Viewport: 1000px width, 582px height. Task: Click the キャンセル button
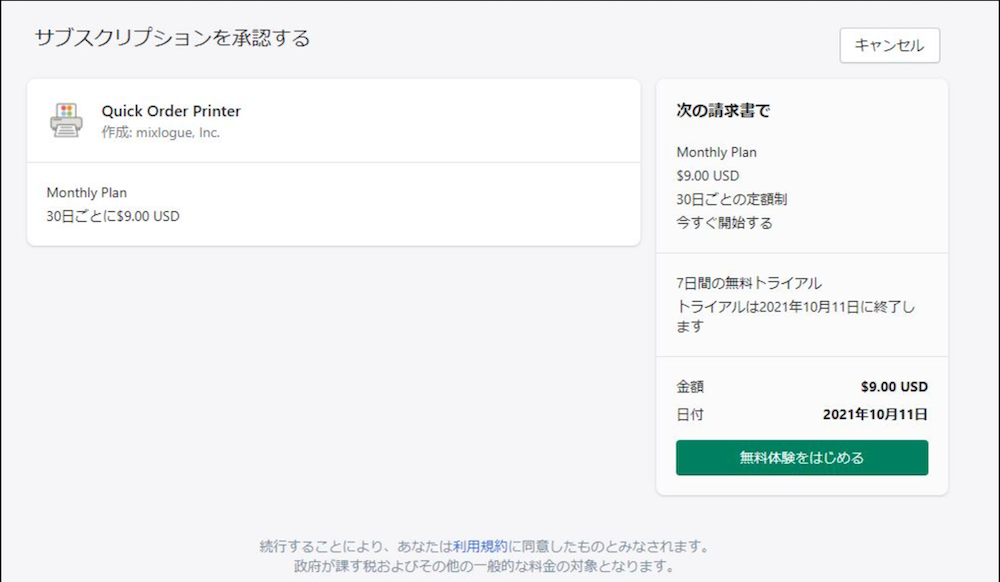889,45
